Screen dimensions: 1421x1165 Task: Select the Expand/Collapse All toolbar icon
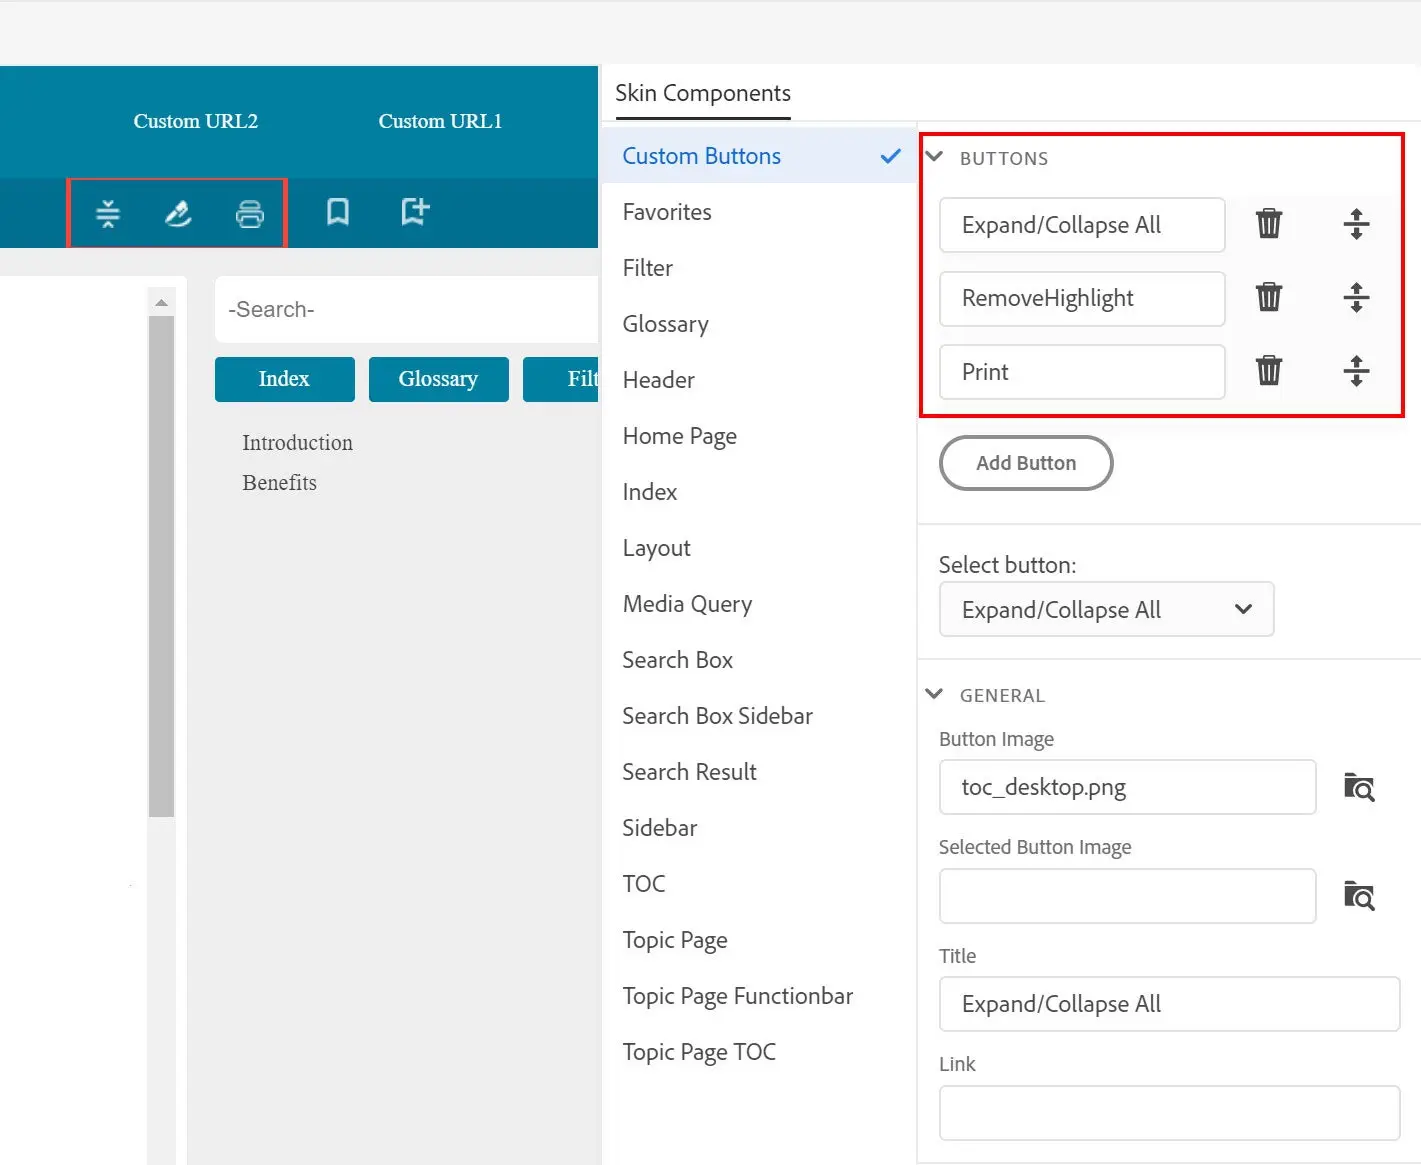tap(107, 212)
